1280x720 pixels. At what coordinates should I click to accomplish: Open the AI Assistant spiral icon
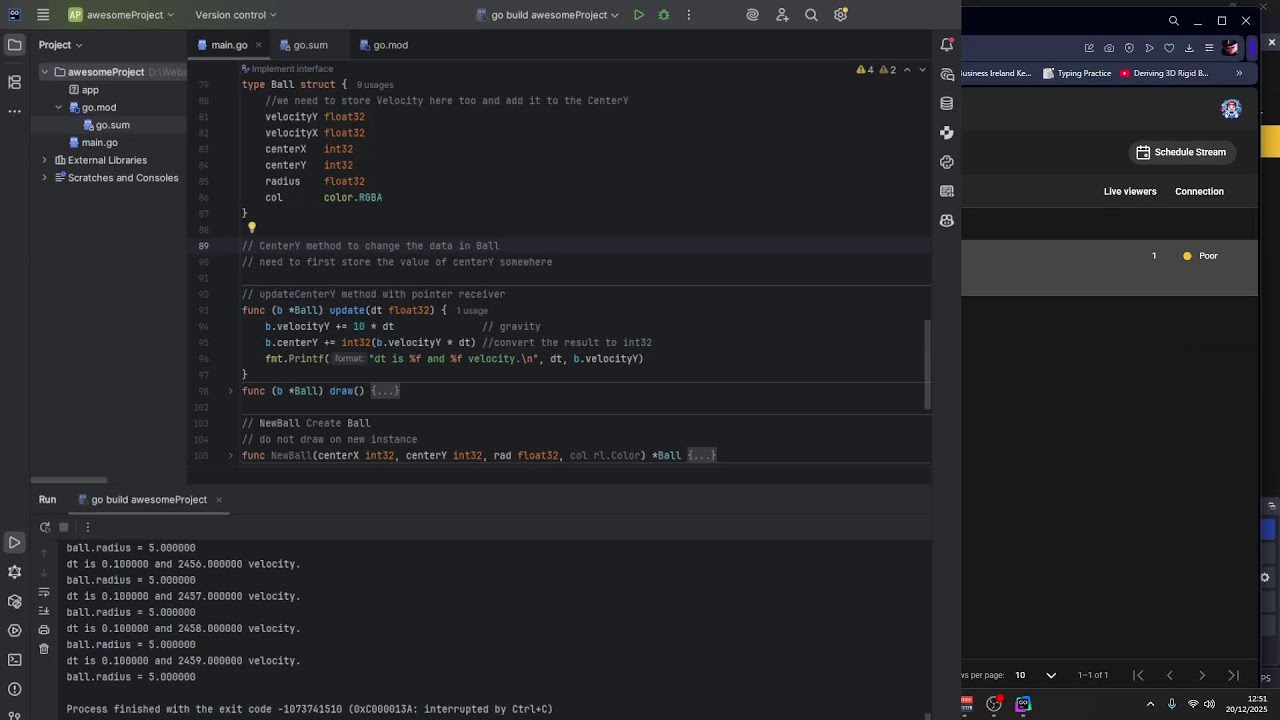[x=753, y=15]
